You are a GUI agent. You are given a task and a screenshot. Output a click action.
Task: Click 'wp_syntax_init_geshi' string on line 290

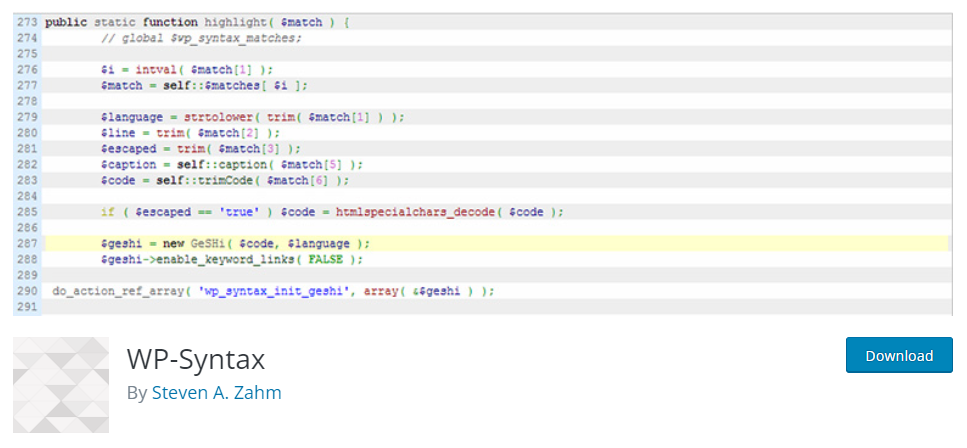click(274, 291)
